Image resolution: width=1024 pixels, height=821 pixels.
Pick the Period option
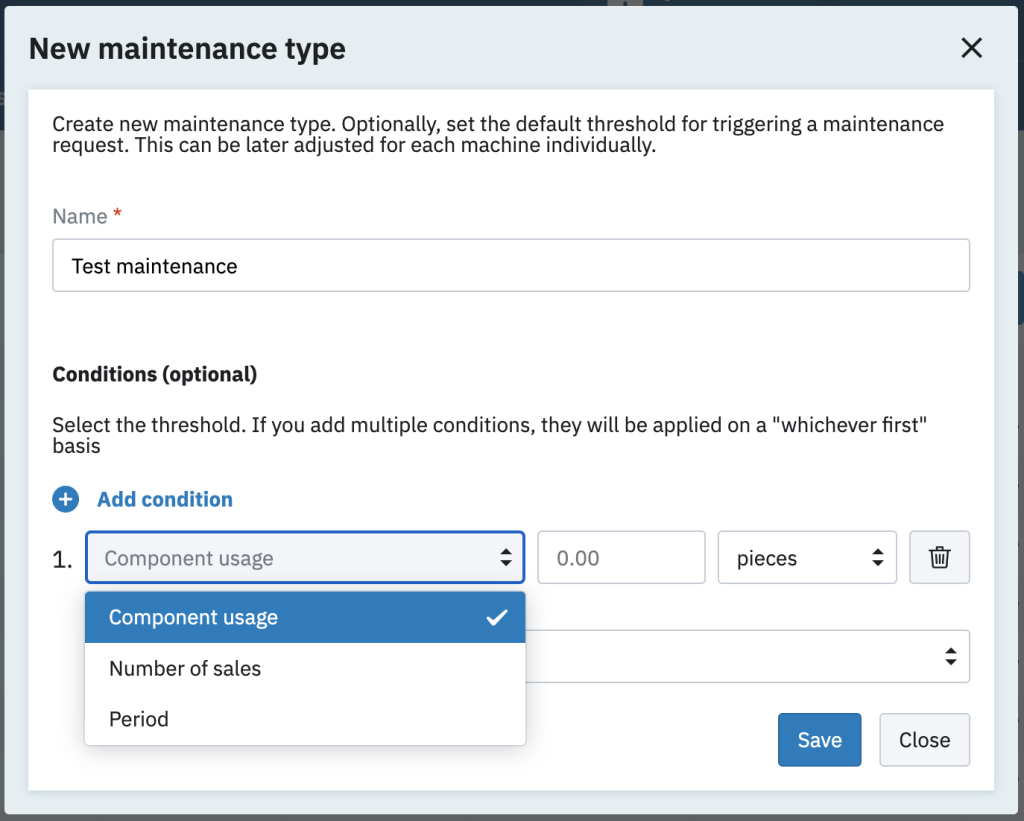point(139,719)
